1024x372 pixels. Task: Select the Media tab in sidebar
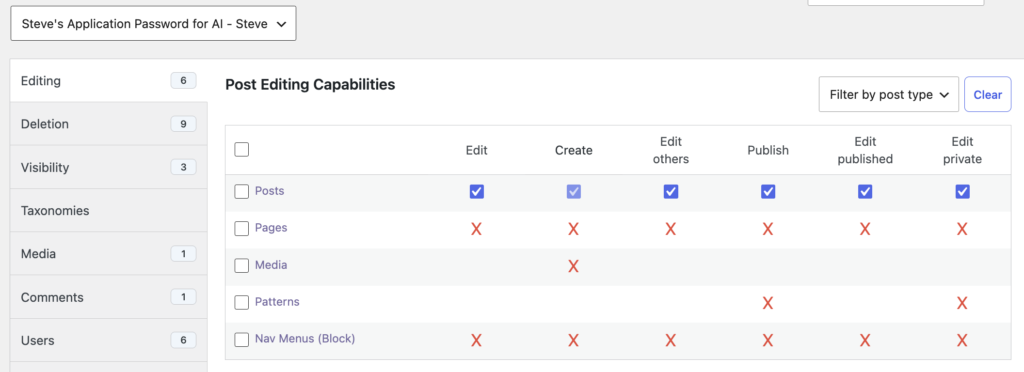[109, 254]
